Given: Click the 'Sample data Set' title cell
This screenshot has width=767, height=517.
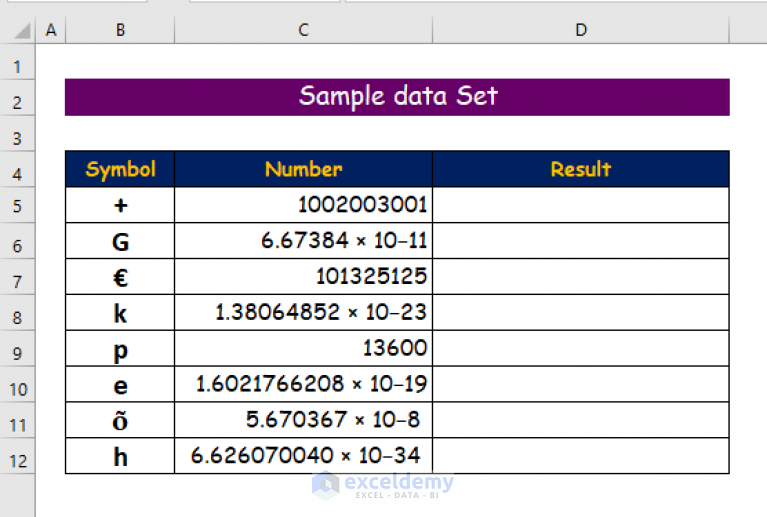Looking at the screenshot, I should 397,97.
